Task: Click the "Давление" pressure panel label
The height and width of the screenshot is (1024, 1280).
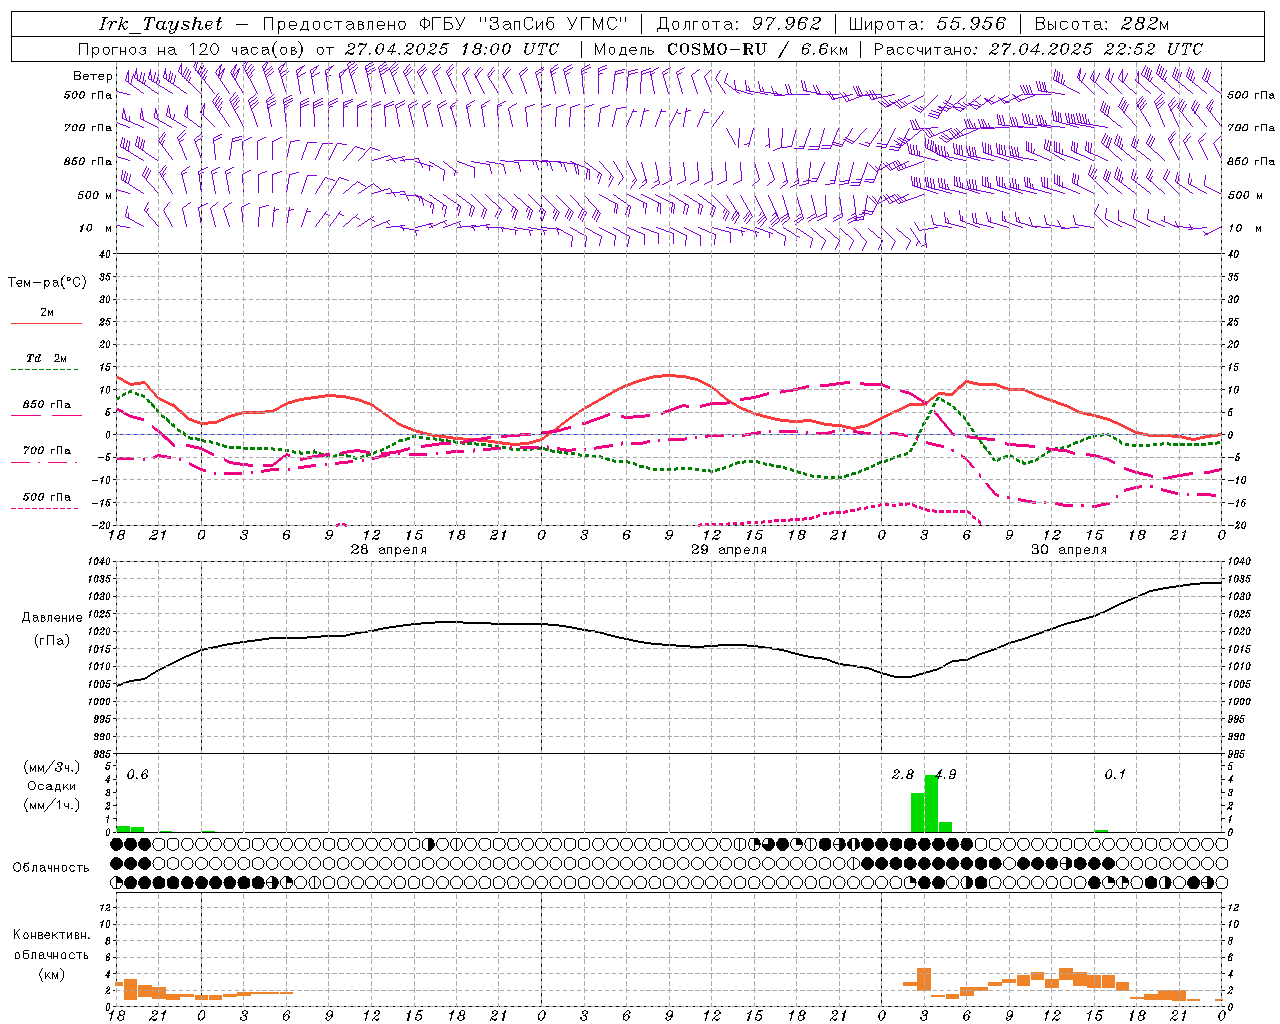Action: (x=51, y=618)
